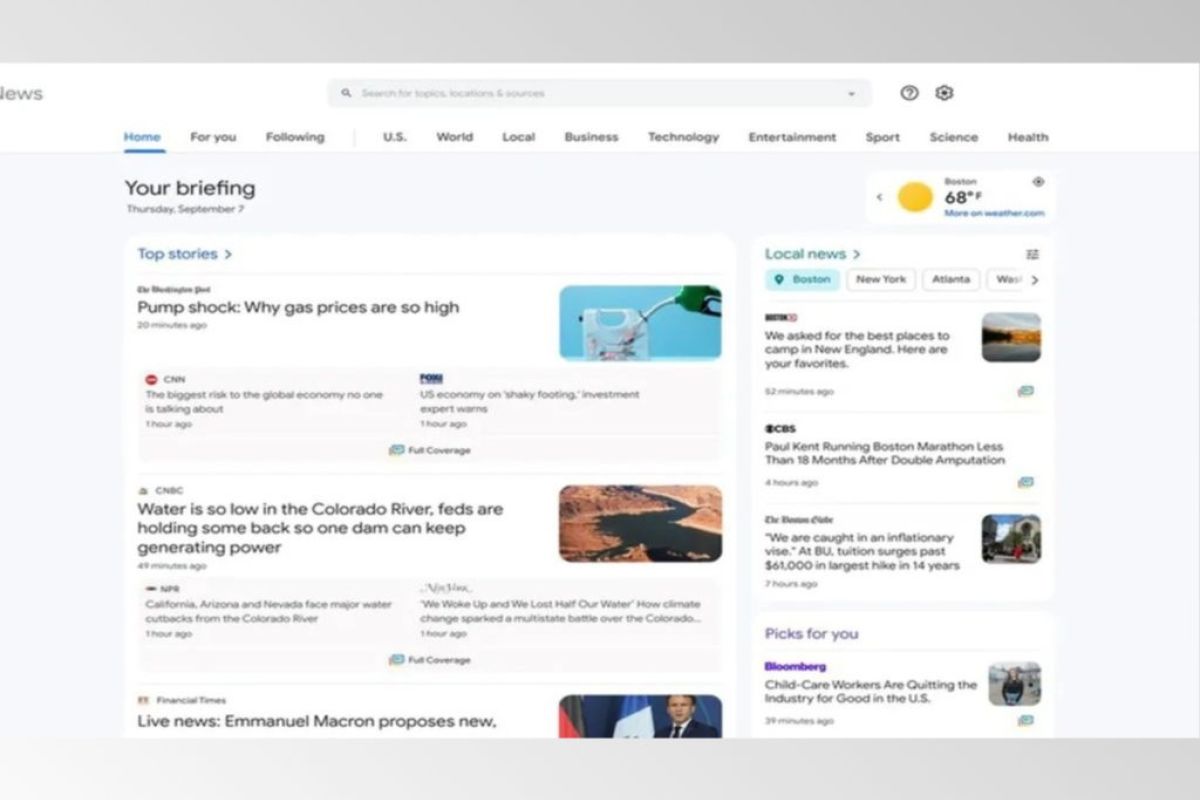Click the Help question mark icon
The width and height of the screenshot is (1200, 800).
point(909,93)
